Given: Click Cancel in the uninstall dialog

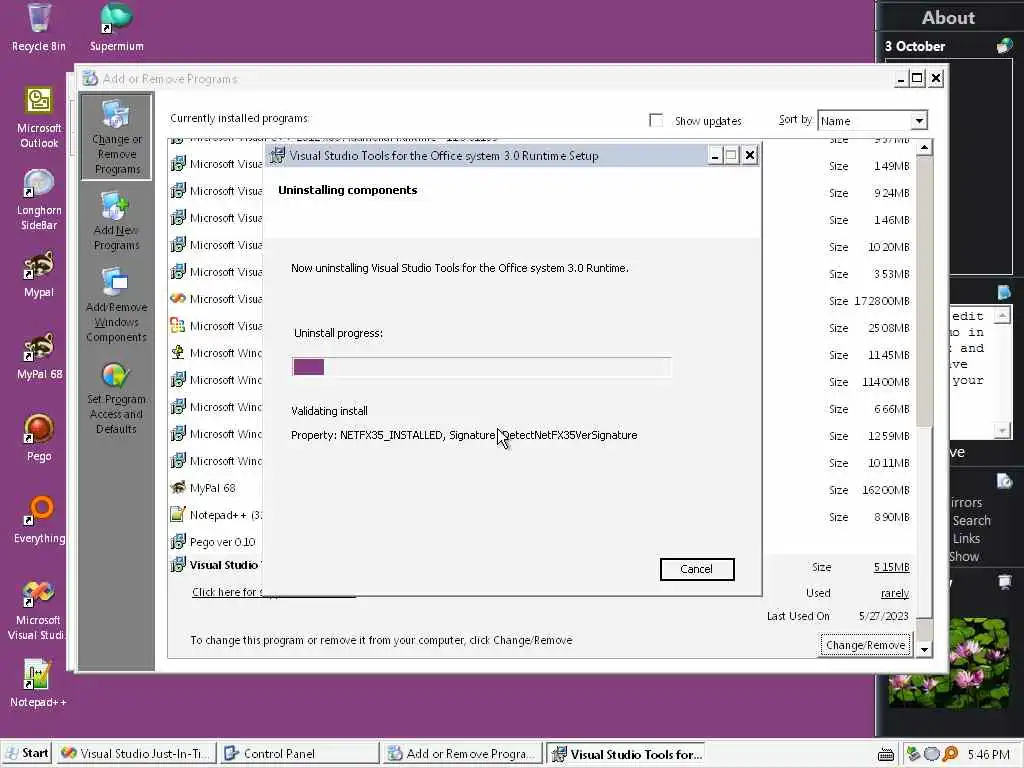Looking at the screenshot, I should pyautogui.click(x=697, y=569).
